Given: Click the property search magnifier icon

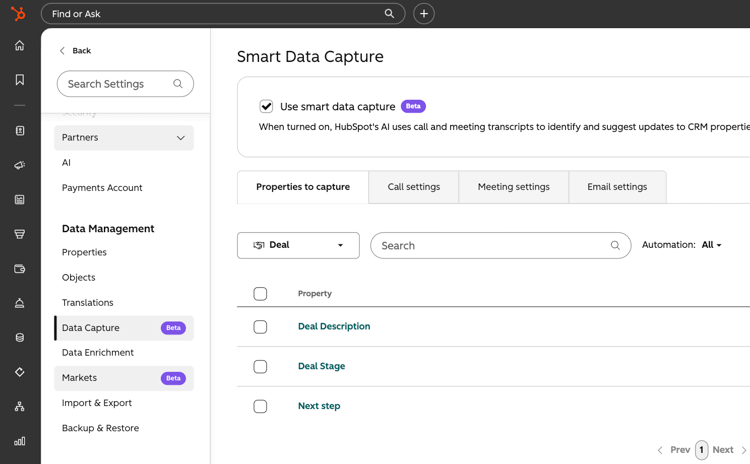Looking at the screenshot, I should 615,245.
